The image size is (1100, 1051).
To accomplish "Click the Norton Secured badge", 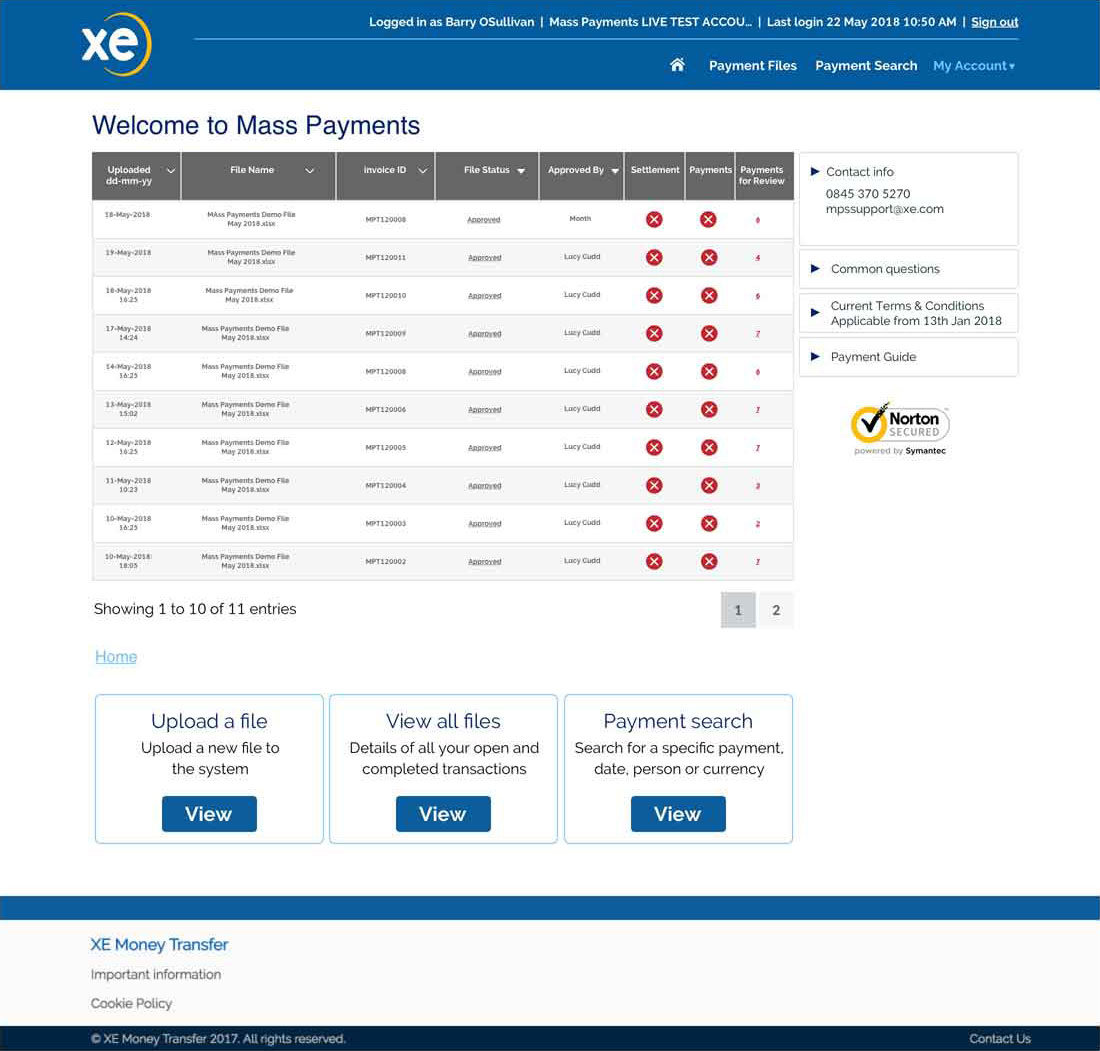I will (899, 428).
